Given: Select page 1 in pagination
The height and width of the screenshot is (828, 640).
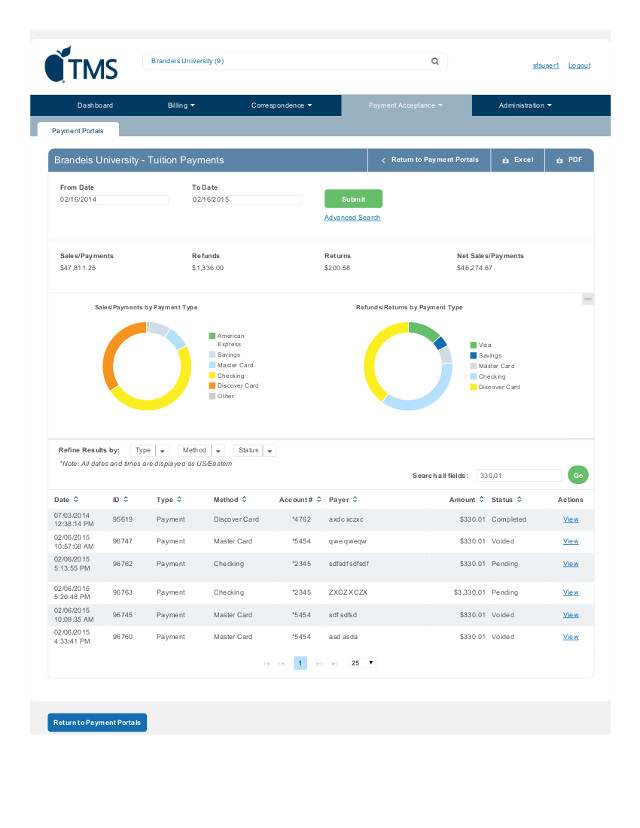Looking at the screenshot, I should tap(300, 663).
